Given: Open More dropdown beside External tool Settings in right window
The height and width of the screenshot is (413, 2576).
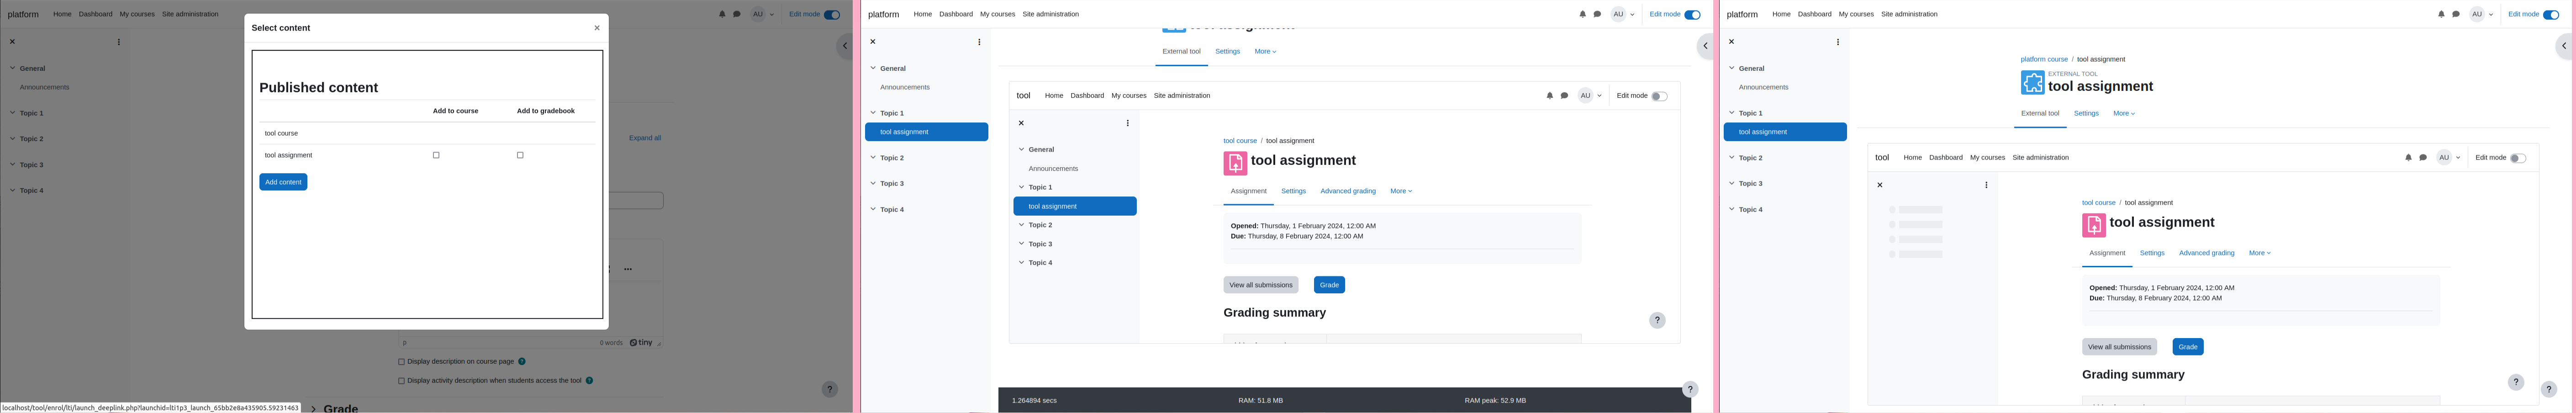Looking at the screenshot, I should coord(2124,113).
